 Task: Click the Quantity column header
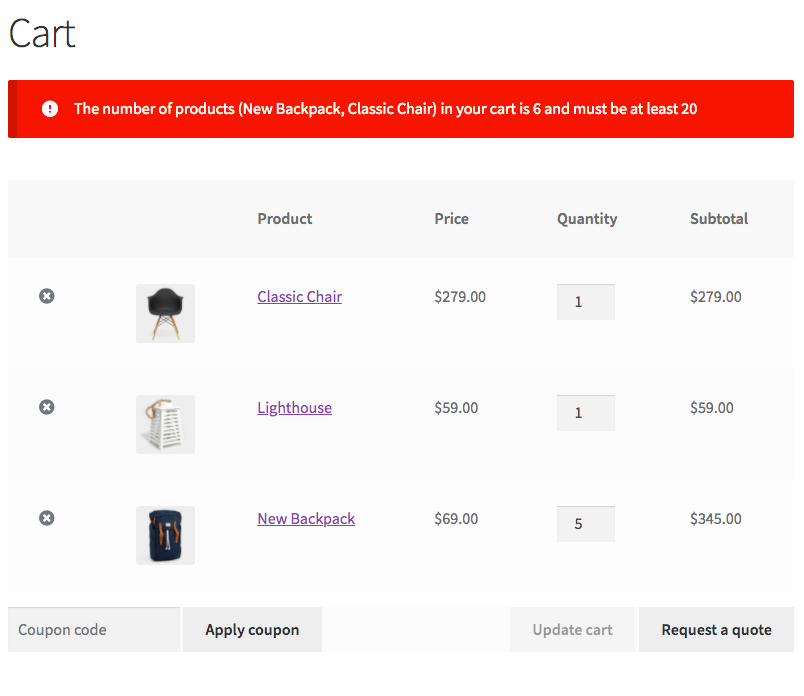[587, 219]
